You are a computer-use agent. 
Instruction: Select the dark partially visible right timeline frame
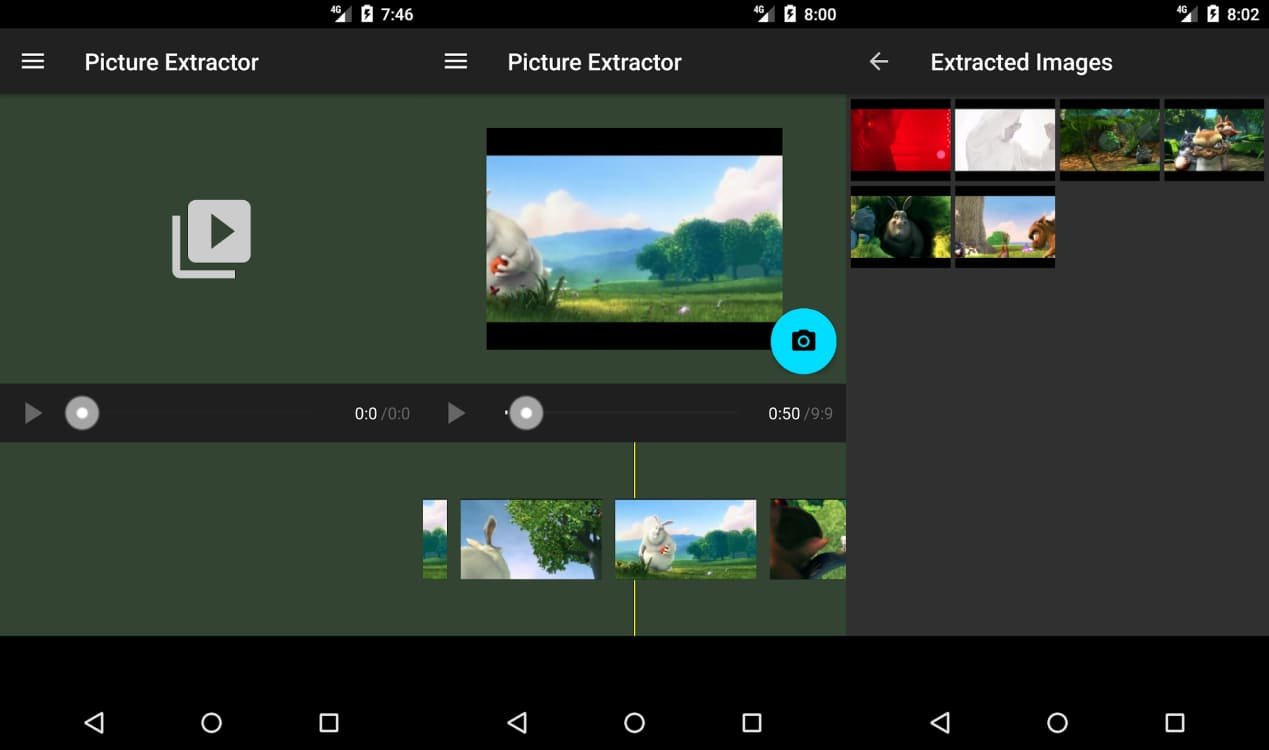click(x=808, y=539)
